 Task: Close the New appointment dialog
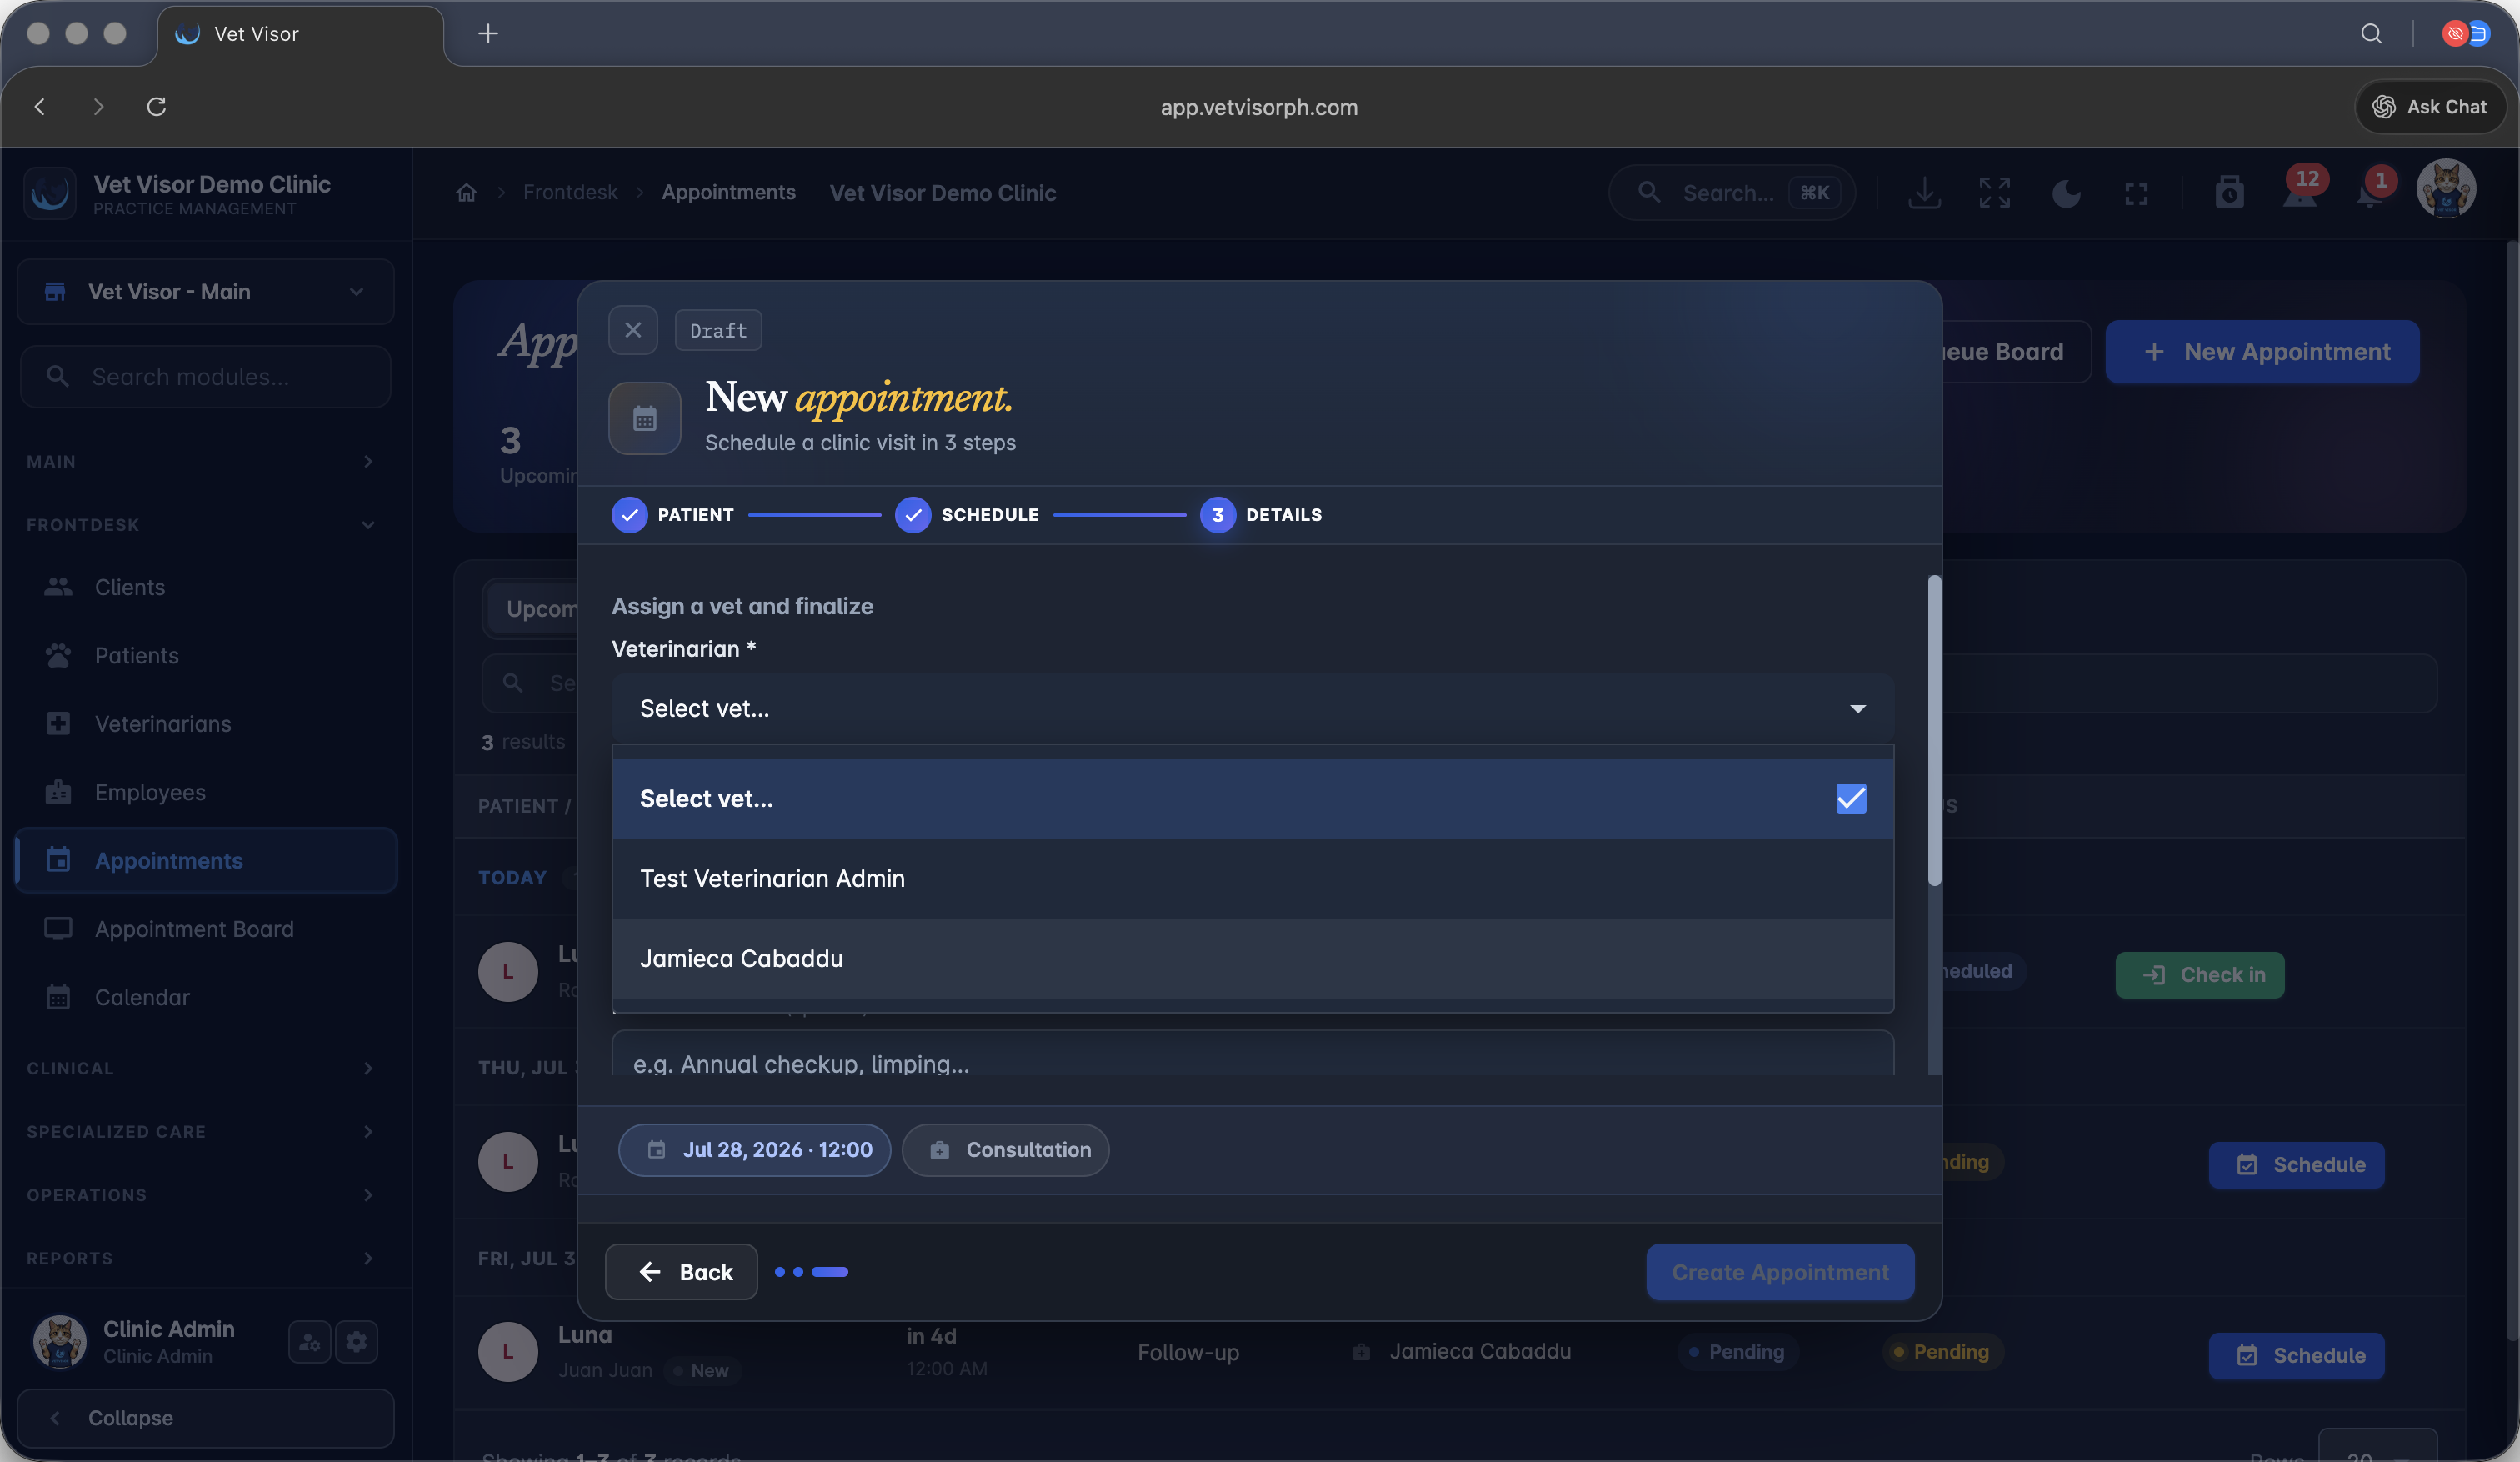point(633,330)
